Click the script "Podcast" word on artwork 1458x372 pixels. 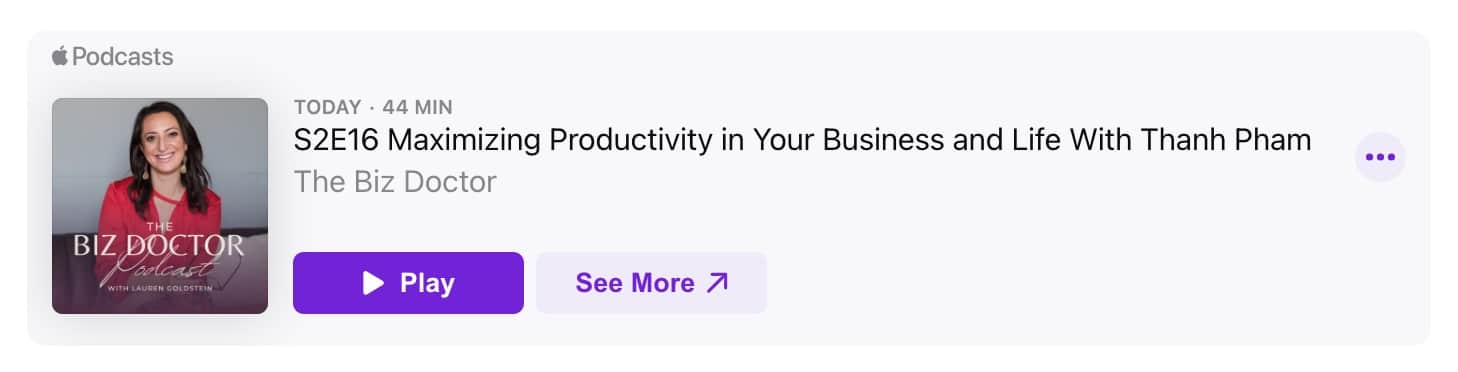point(163,267)
